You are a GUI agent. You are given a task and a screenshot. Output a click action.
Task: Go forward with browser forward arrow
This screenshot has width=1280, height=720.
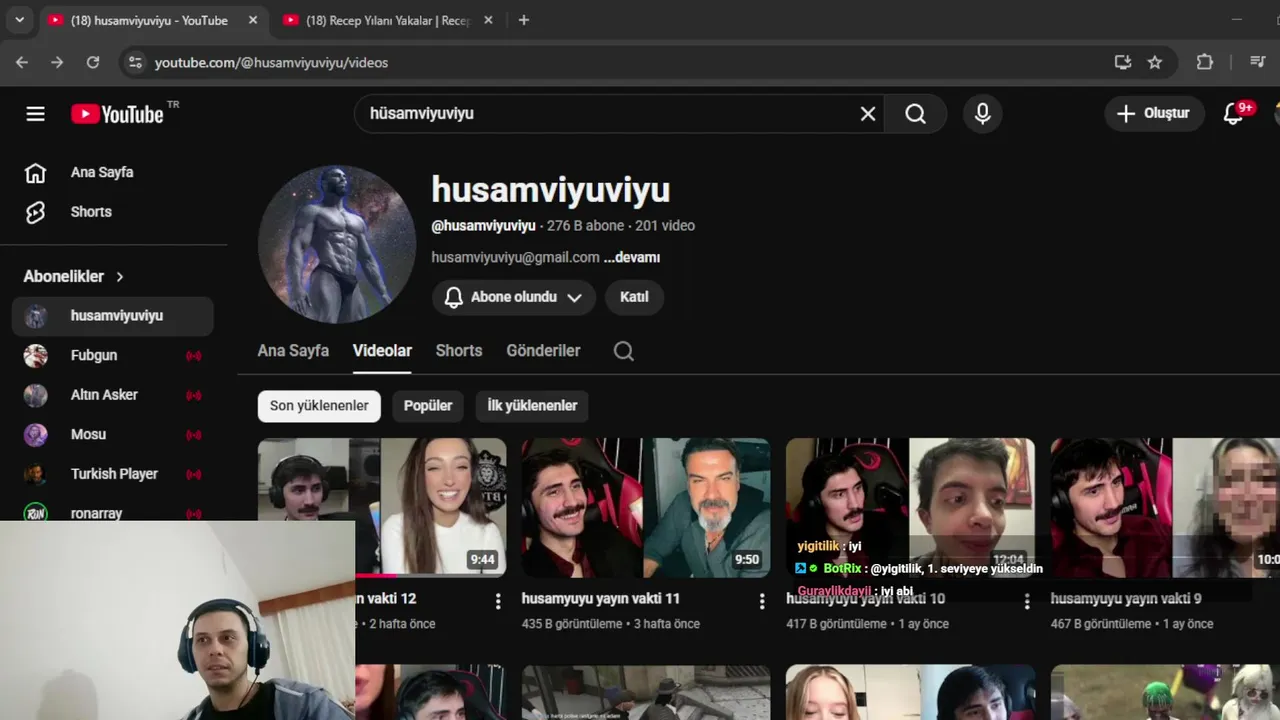coord(57,62)
